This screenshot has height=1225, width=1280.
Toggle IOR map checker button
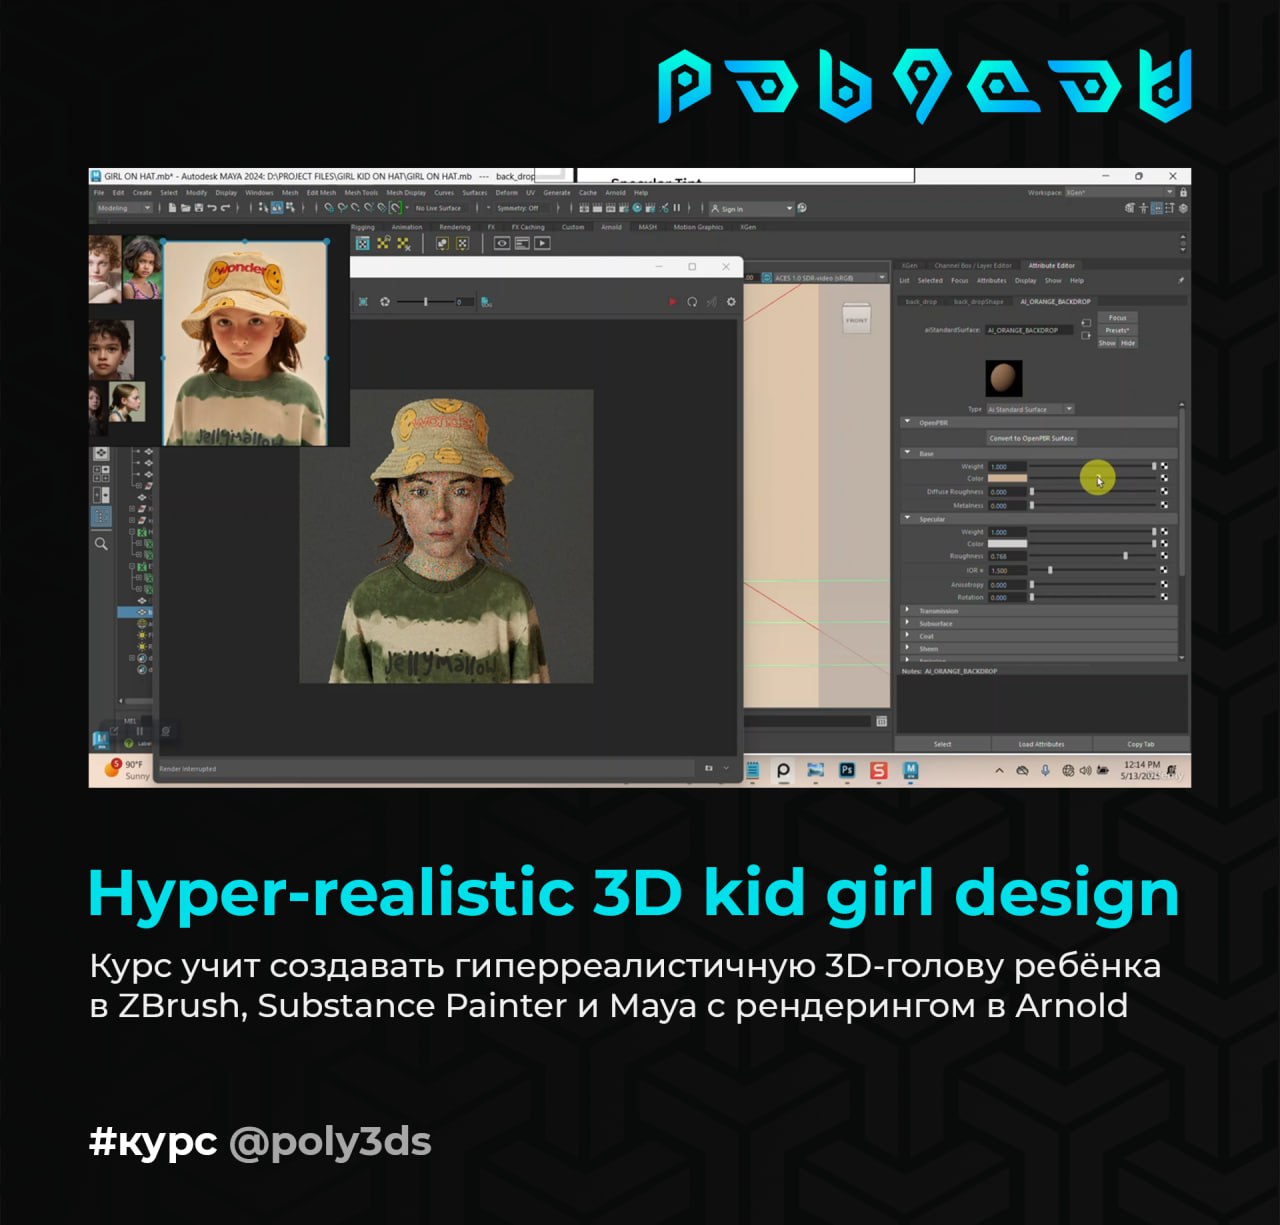[x=1164, y=570]
